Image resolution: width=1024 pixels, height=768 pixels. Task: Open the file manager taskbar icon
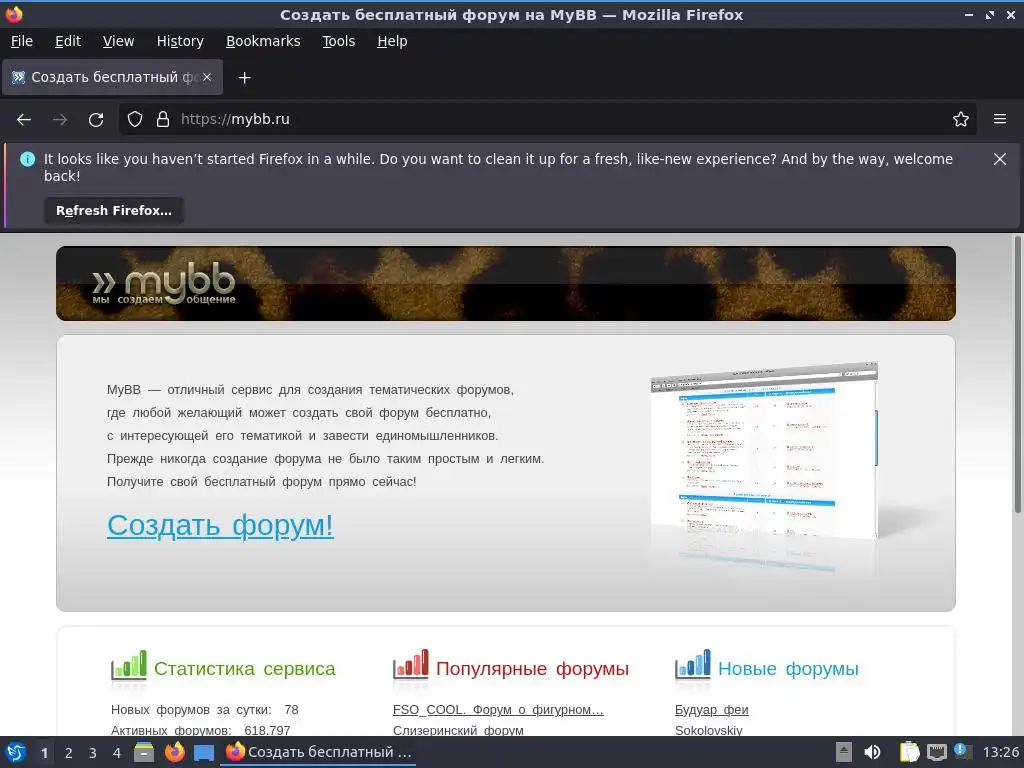[144, 752]
